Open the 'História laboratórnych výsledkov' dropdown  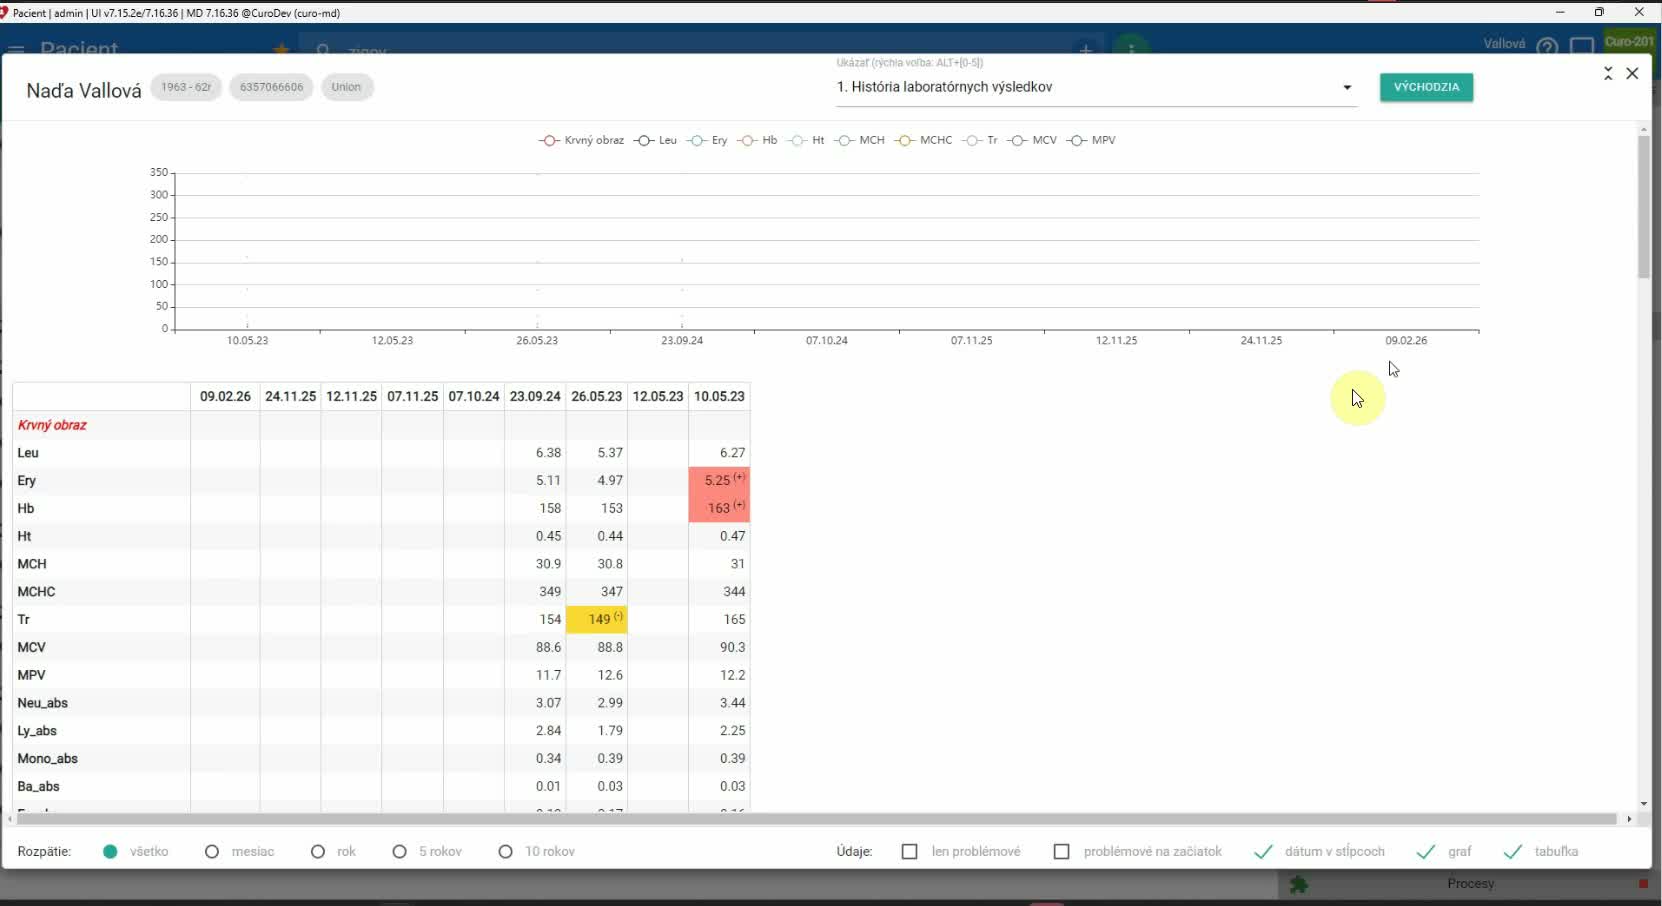pos(1095,87)
